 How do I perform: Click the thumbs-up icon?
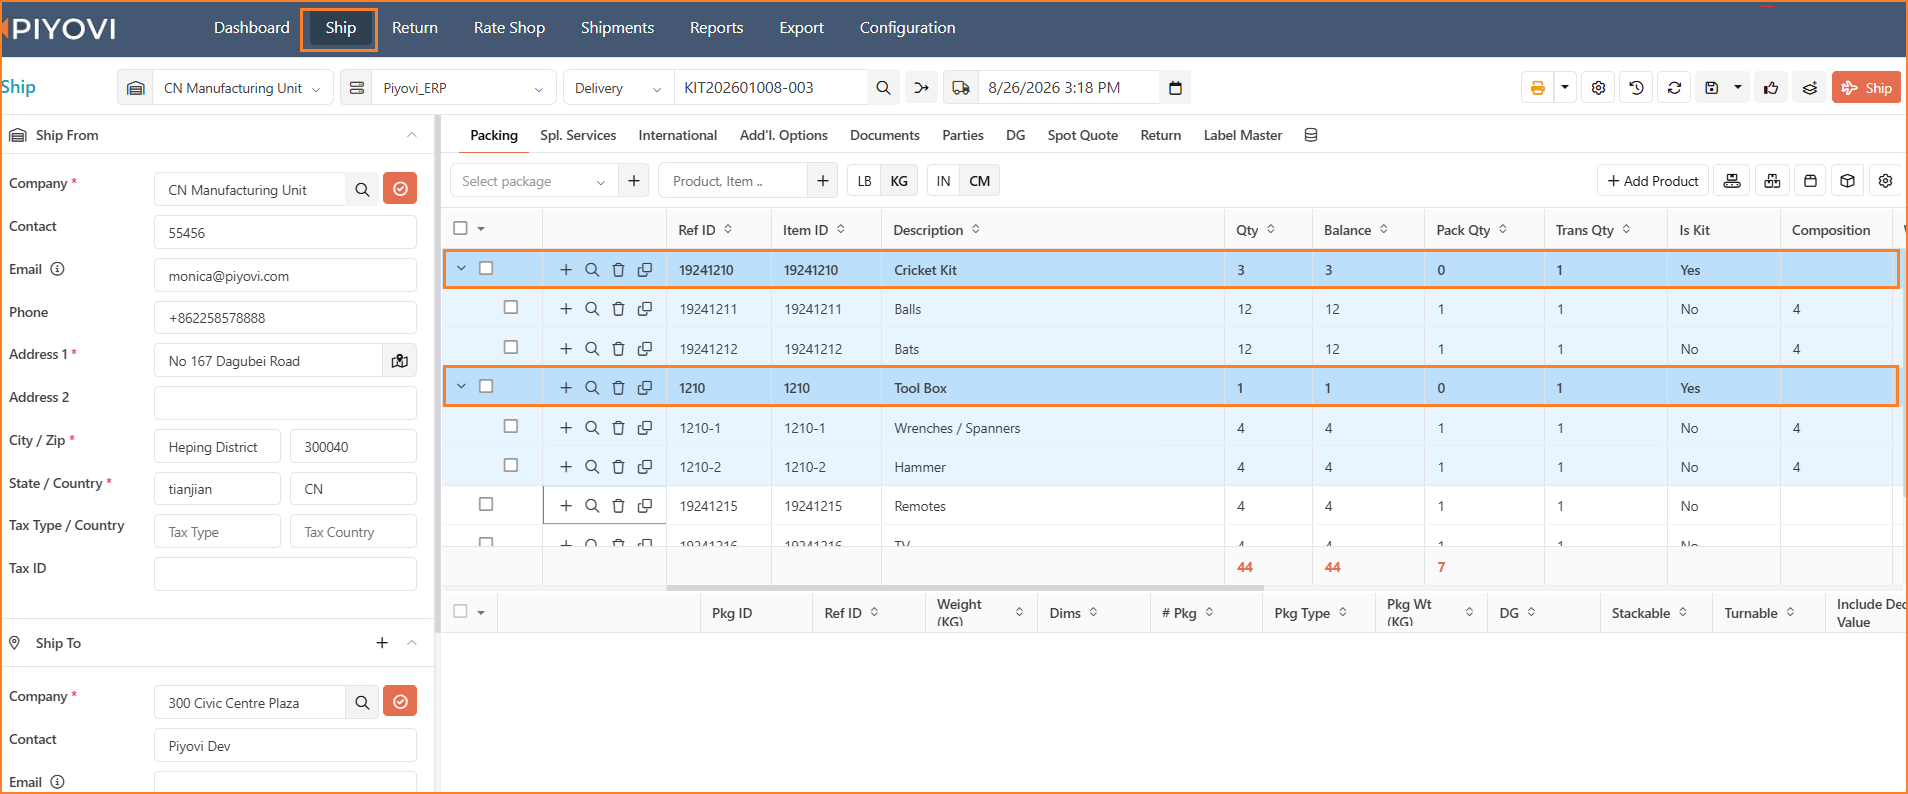coord(1771,88)
